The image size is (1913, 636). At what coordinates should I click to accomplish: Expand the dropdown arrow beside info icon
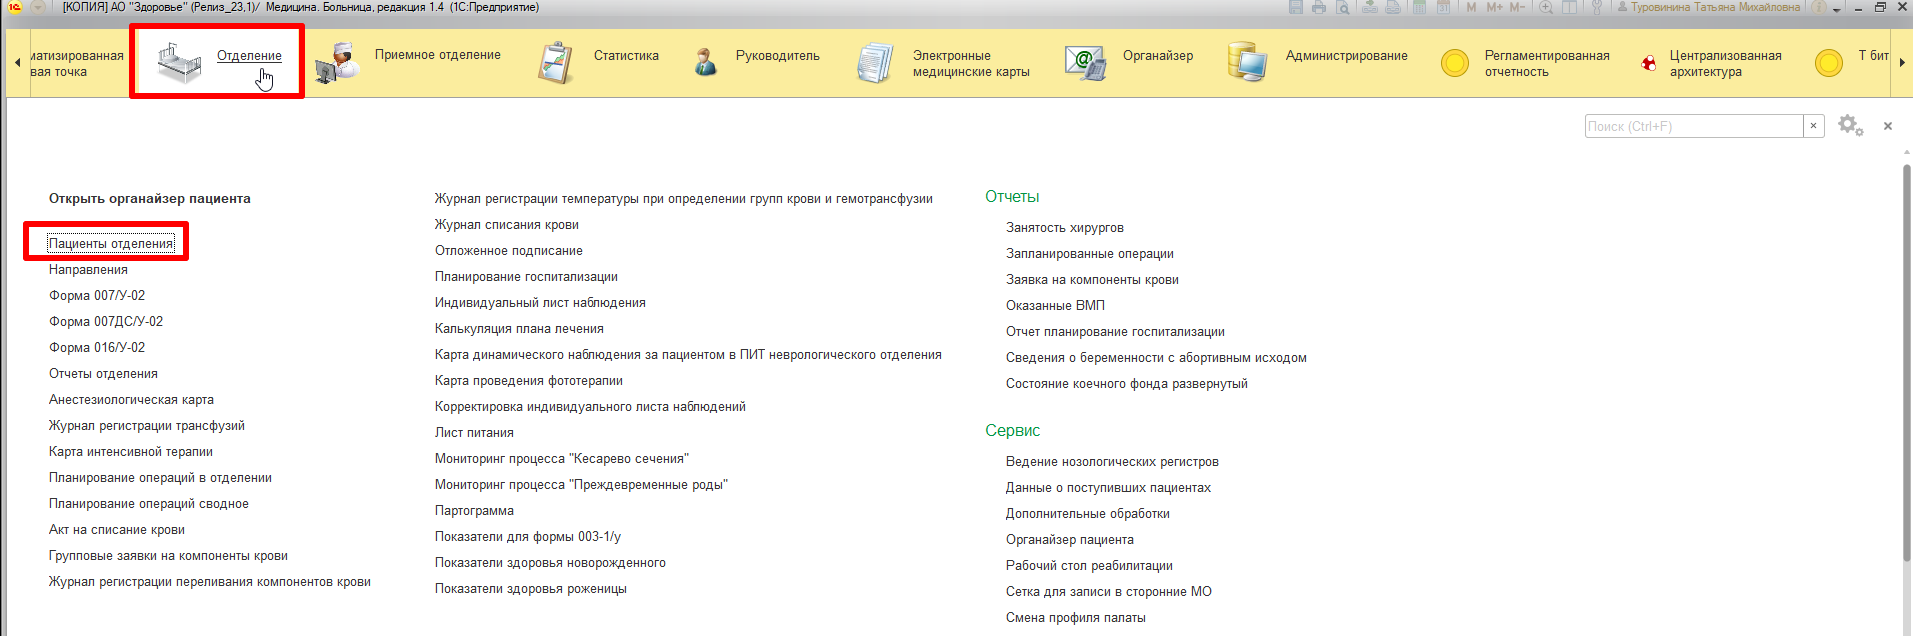click(1836, 8)
